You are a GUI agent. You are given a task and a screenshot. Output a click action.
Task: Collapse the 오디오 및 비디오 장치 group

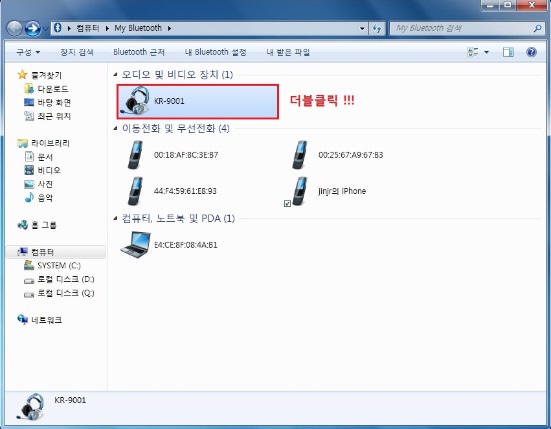(115, 74)
